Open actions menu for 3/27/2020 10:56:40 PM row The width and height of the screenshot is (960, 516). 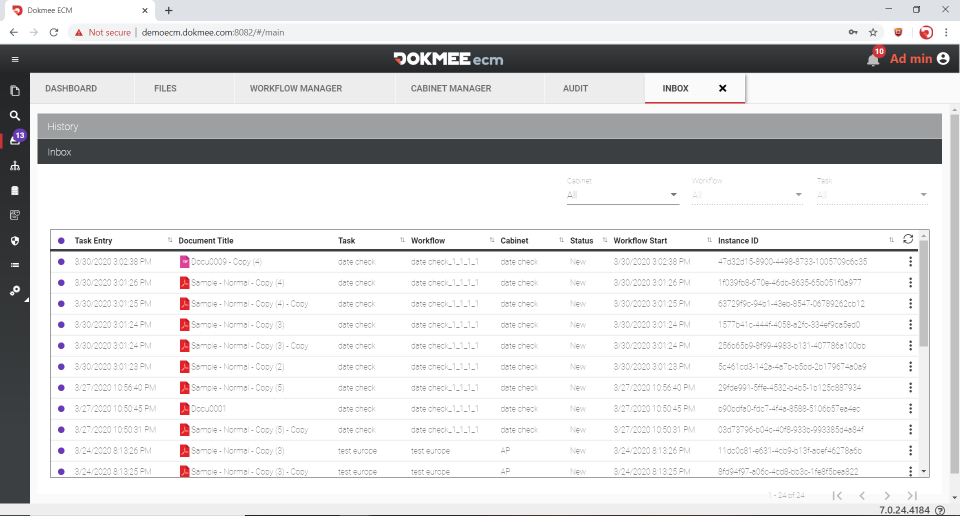click(910, 387)
